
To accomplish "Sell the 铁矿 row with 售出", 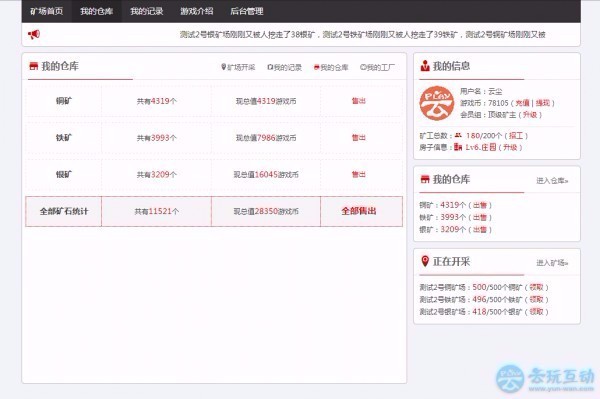I will click(x=359, y=138).
